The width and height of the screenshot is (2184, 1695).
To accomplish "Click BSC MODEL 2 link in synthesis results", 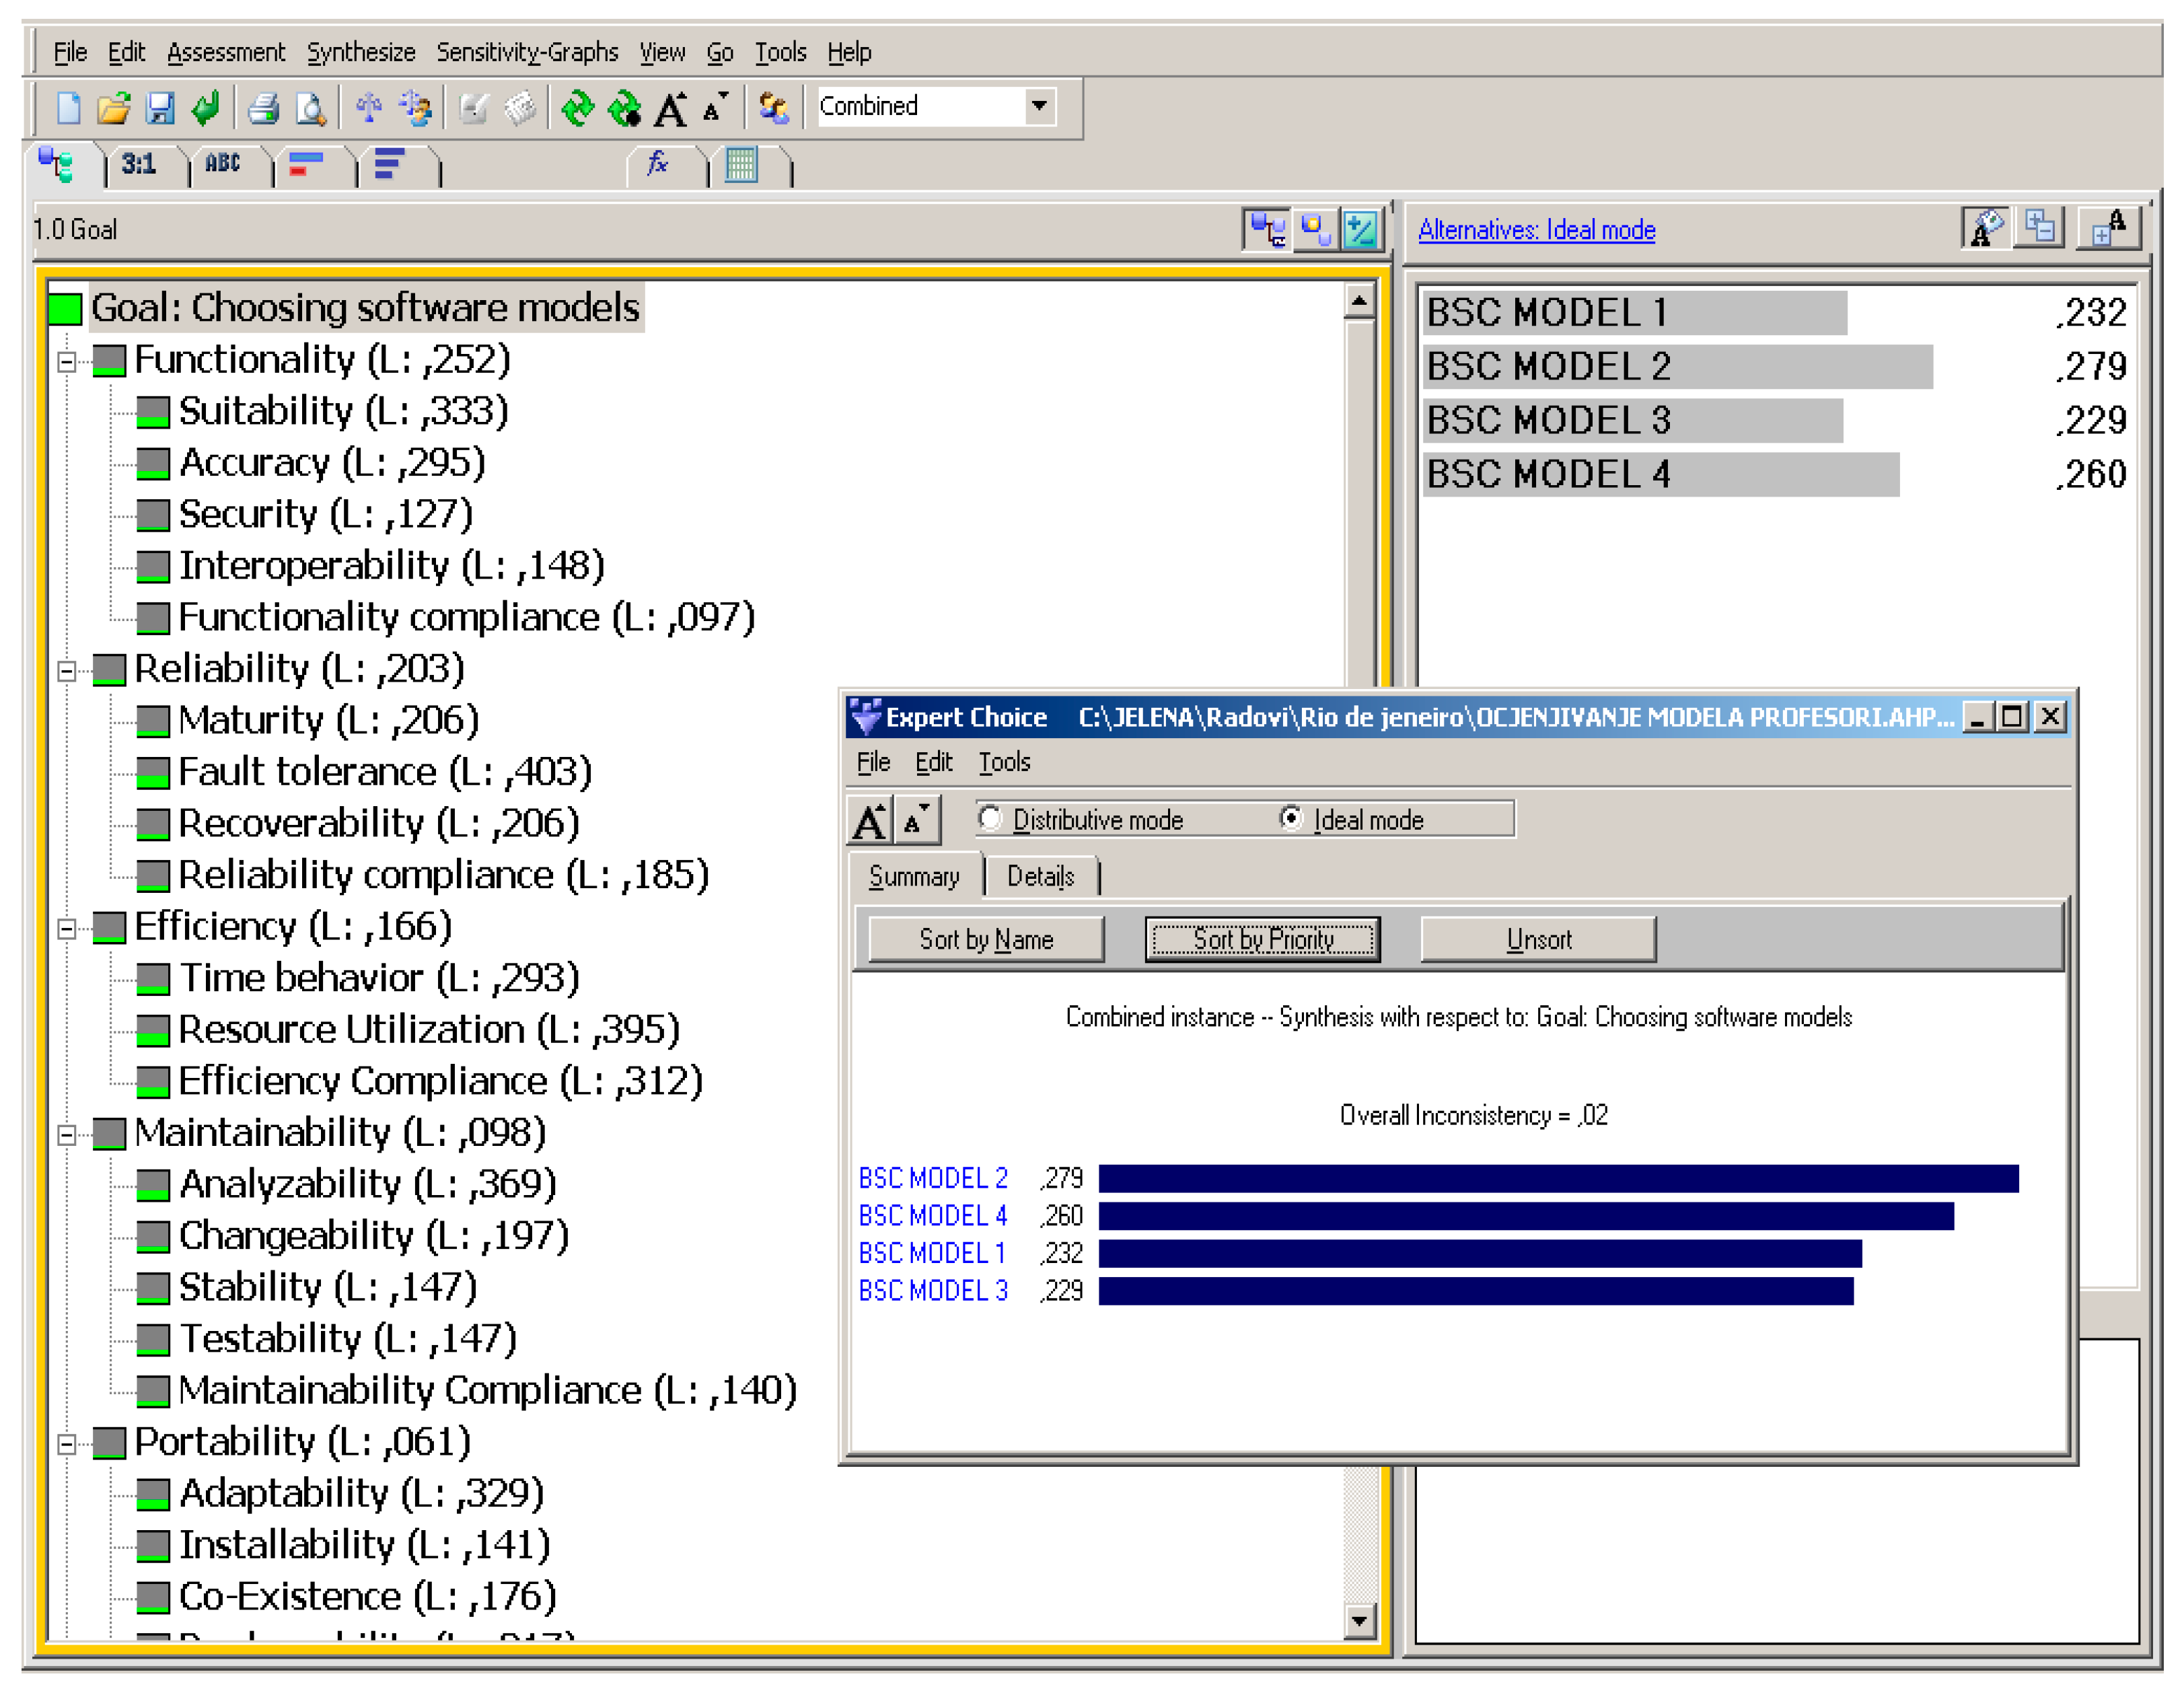I will [x=933, y=1178].
